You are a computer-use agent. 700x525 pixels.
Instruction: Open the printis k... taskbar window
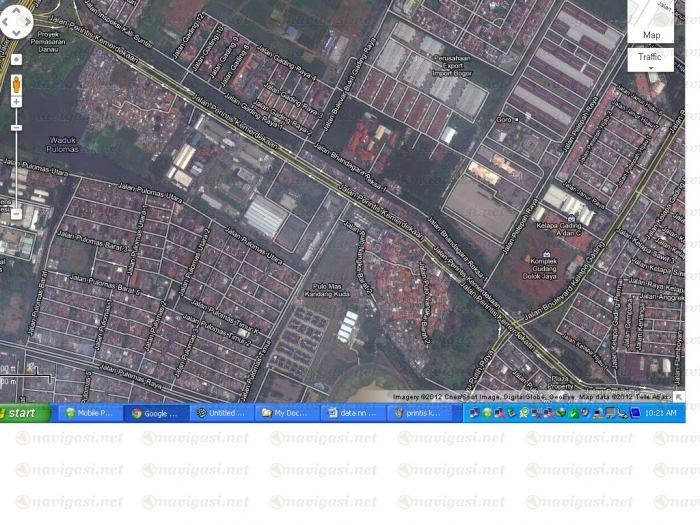click(x=416, y=413)
